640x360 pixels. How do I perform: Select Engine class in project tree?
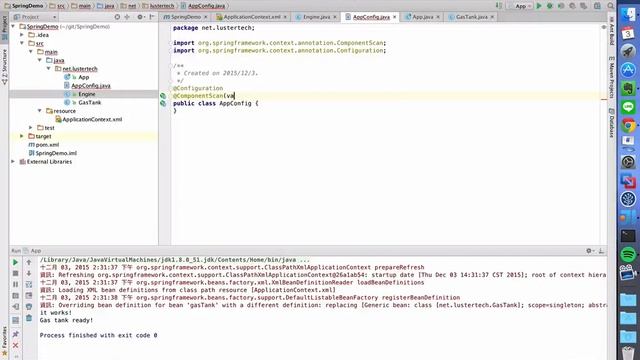coord(87,94)
